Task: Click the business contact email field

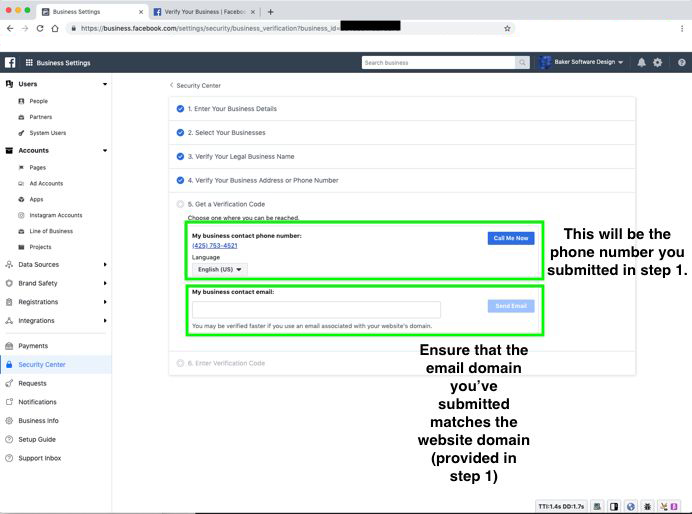Action: point(316,309)
